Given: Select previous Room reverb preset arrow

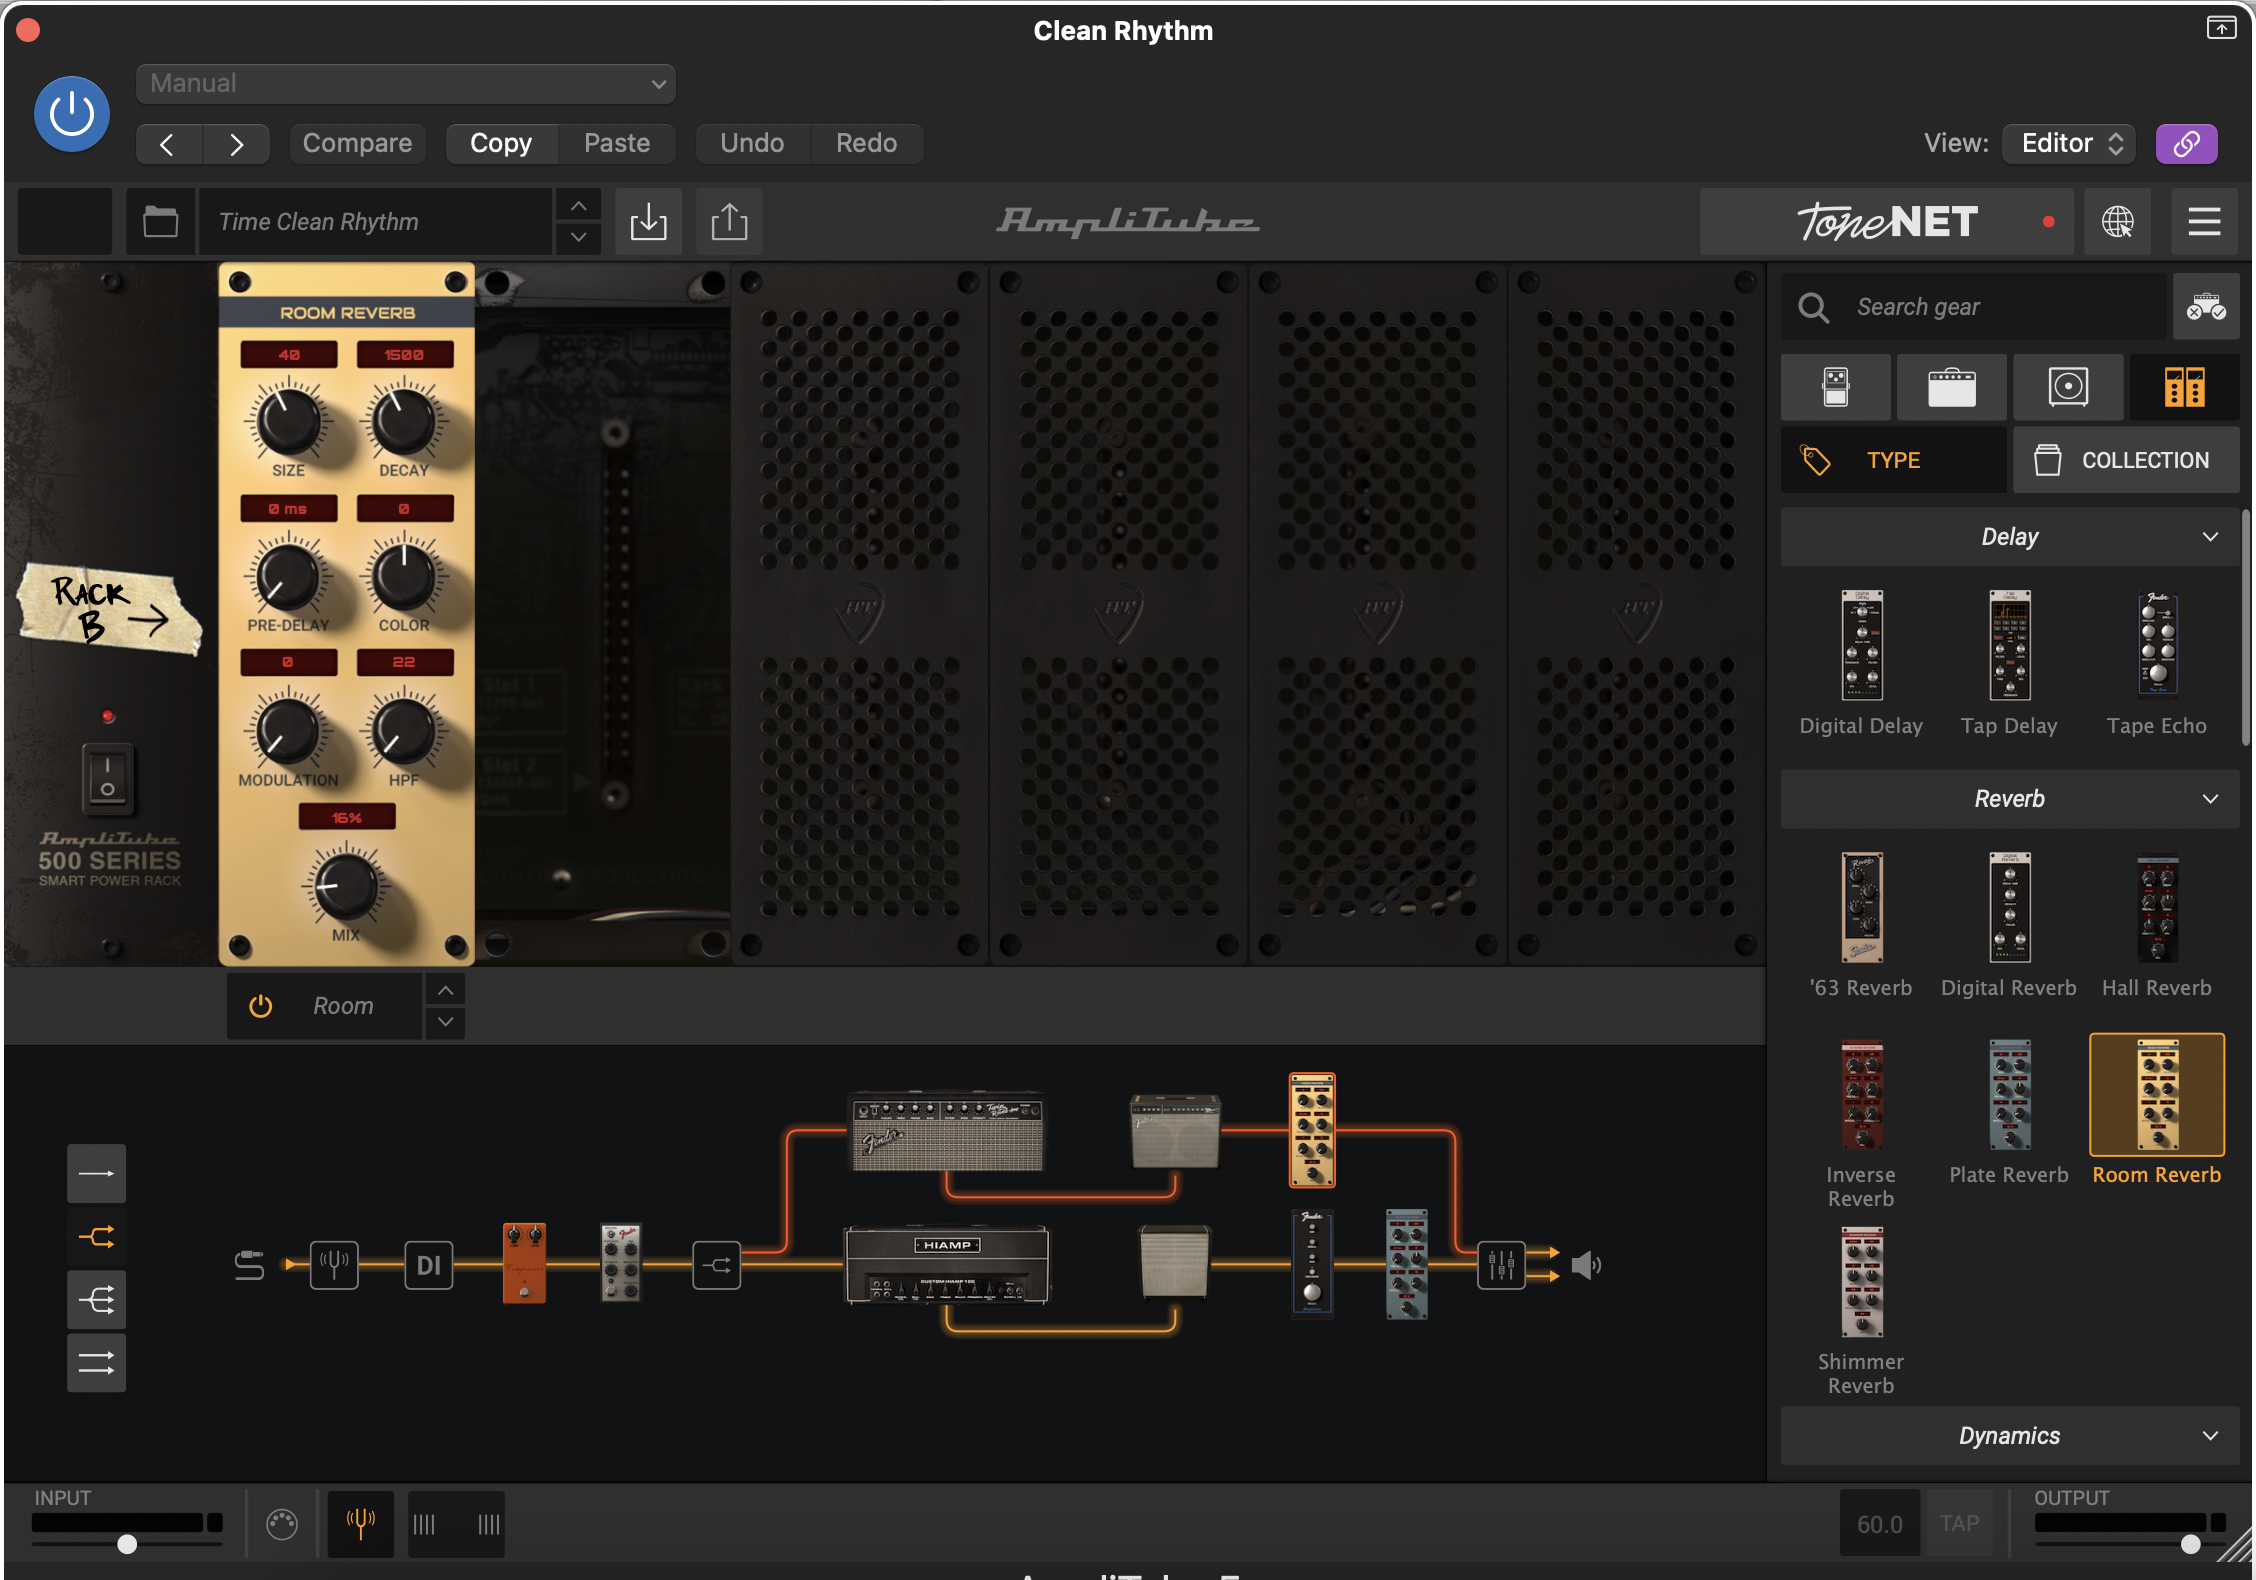Looking at the screenshot, I should tap(446, 990).
